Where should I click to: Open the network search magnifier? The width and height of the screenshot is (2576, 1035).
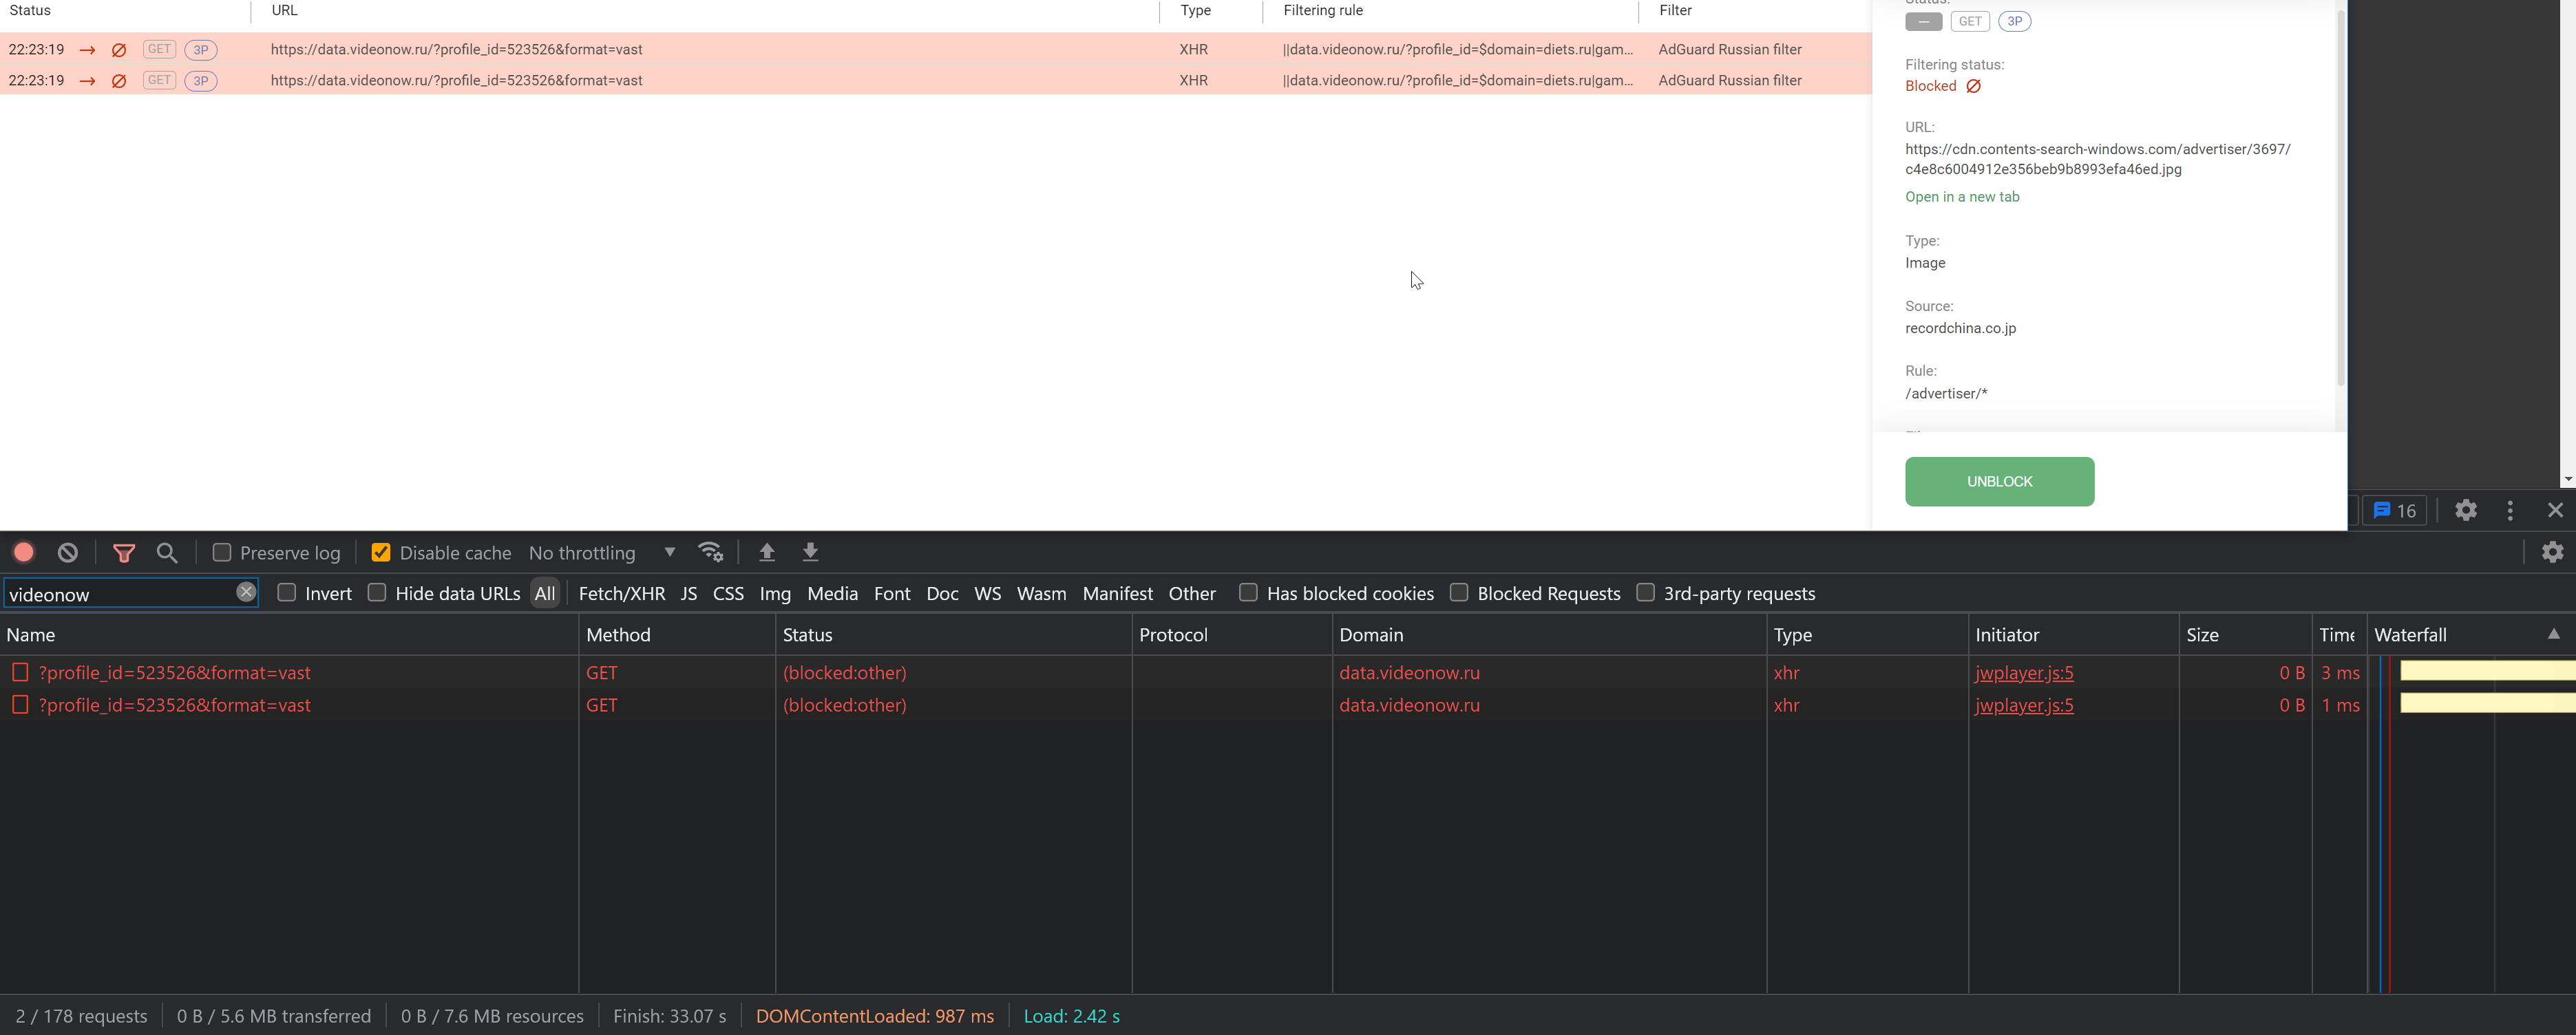pyautogui.click(x=167, y=552)
